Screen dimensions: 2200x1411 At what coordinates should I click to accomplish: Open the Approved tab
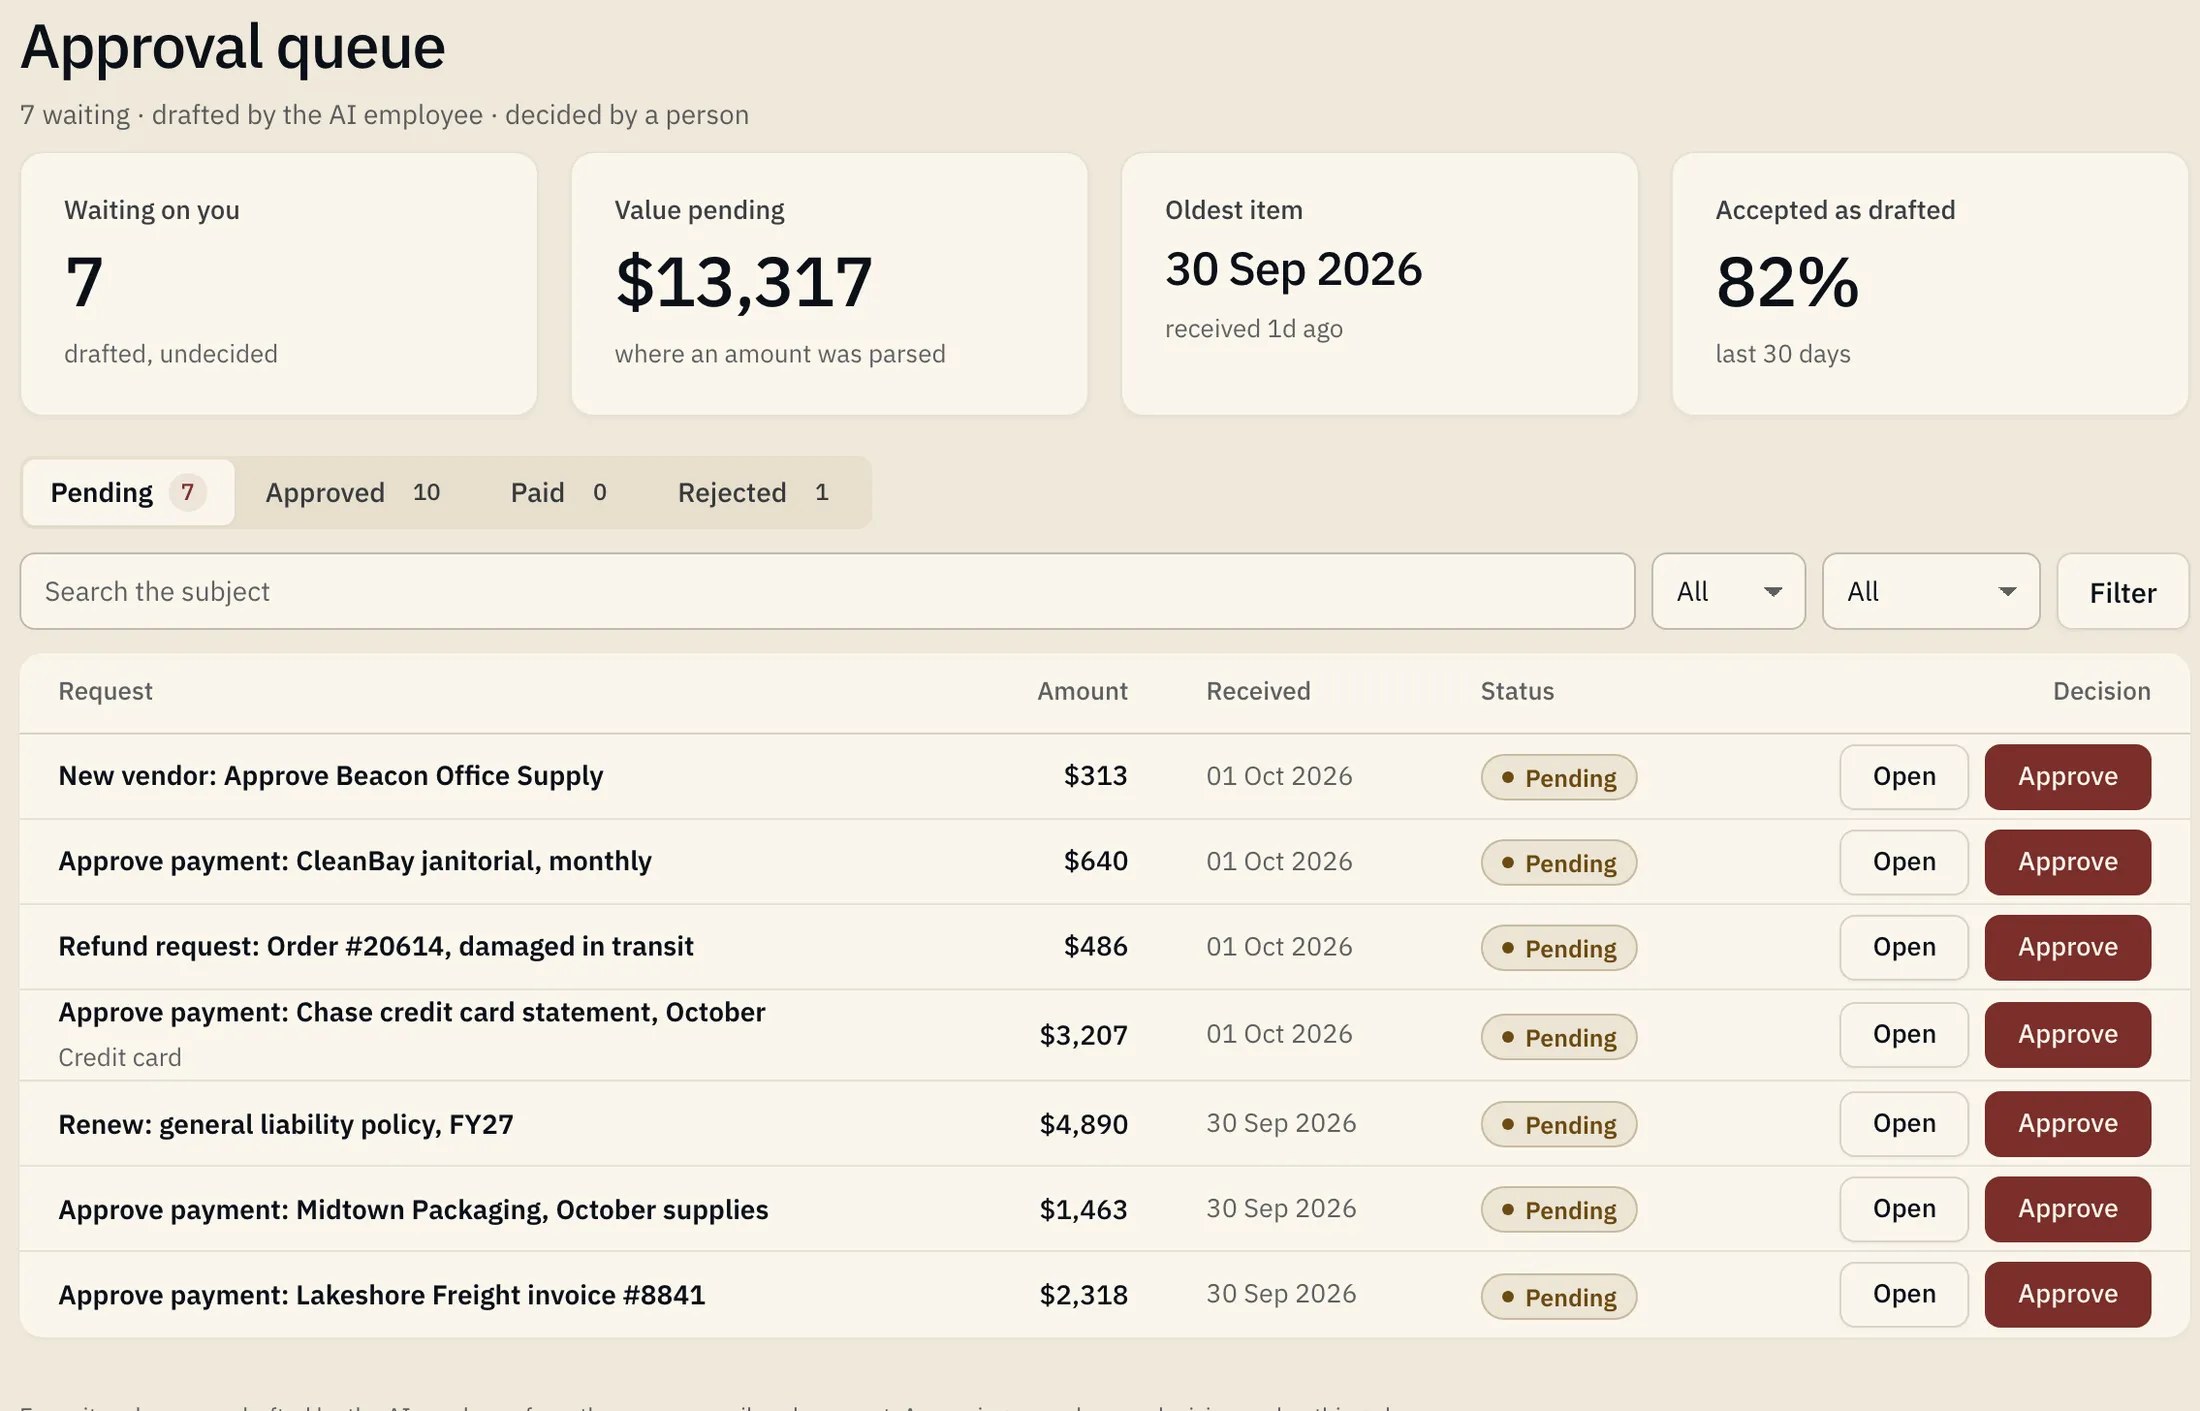click(352, 492)
